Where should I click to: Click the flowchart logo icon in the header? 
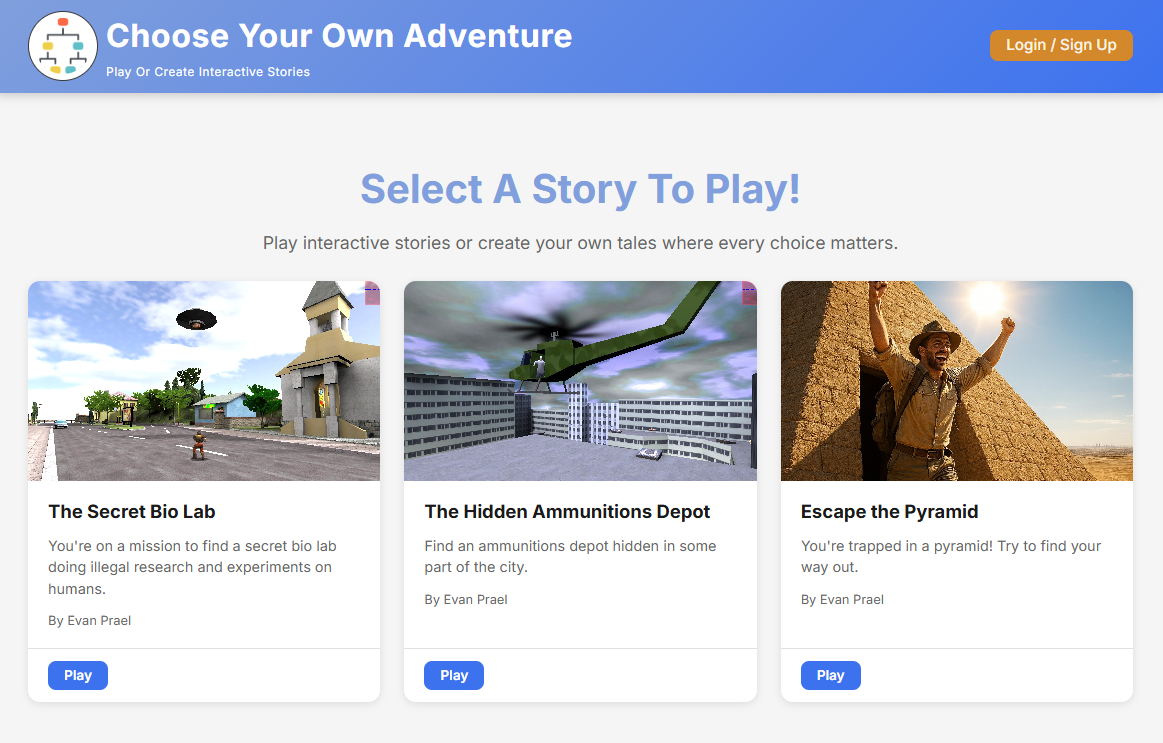click(62, 45)
